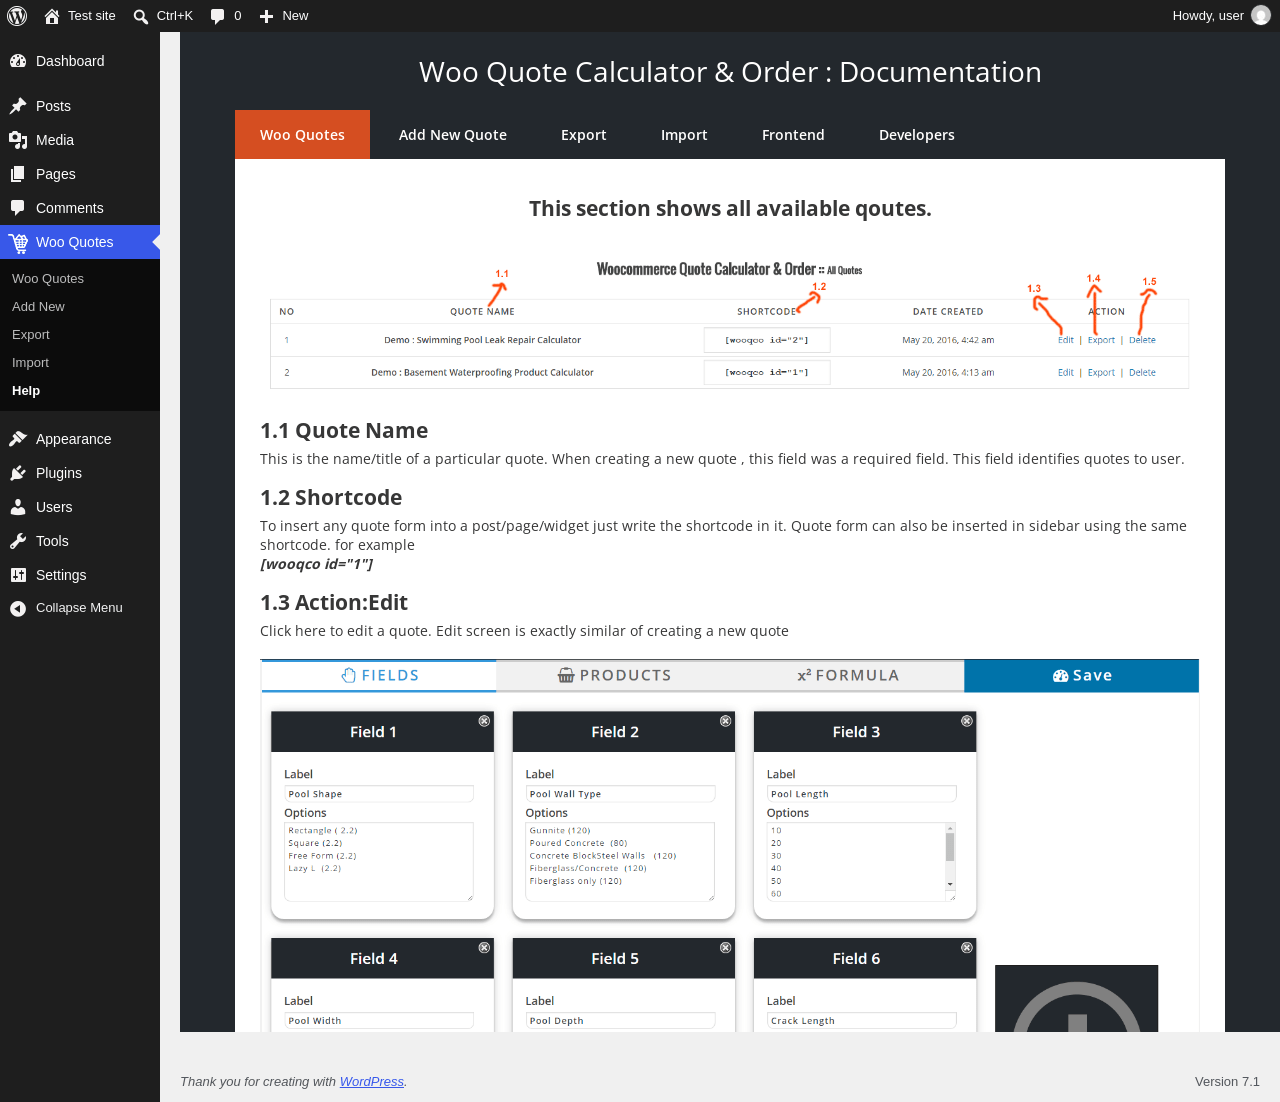Go to Dashboard via gauge icon
Screen dimensions: 1280x1102
click(x=18, y=61)
